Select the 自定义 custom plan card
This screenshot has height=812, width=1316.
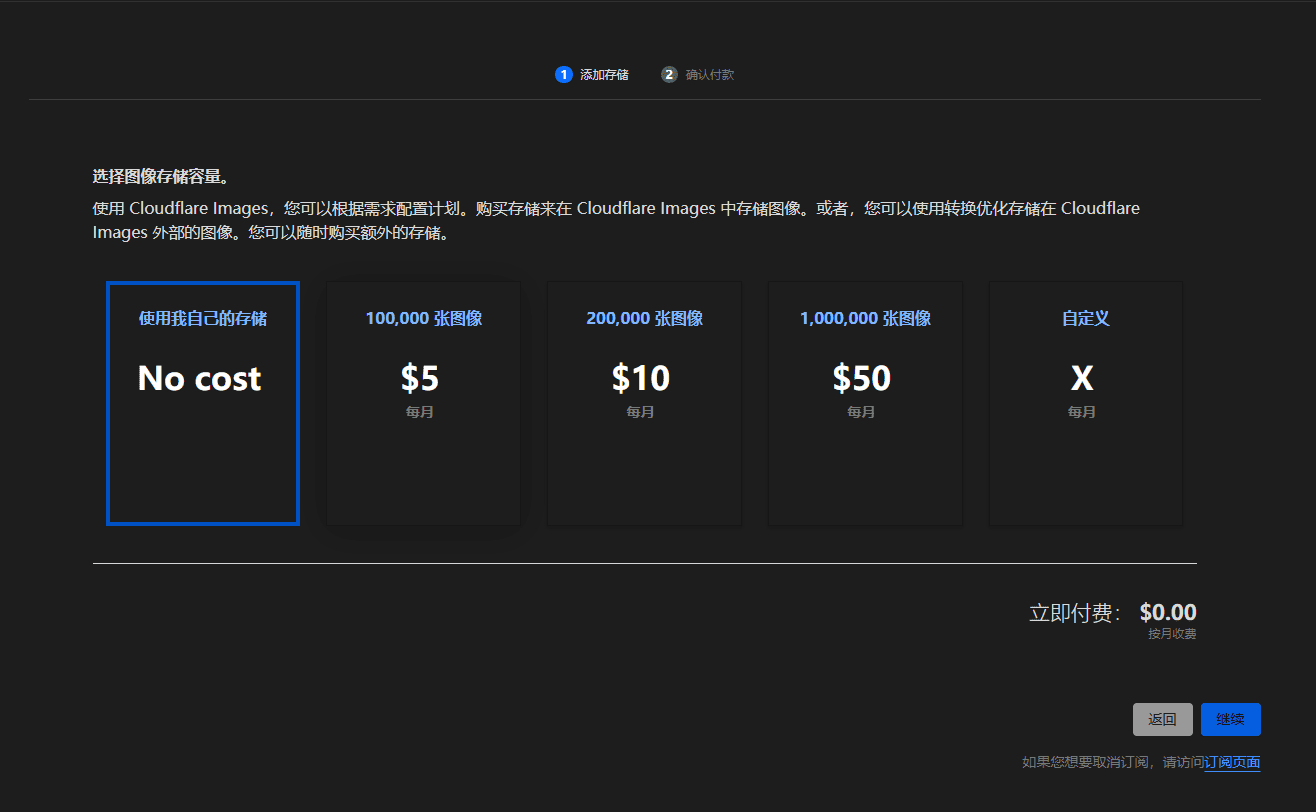(x=1085, y=403)
